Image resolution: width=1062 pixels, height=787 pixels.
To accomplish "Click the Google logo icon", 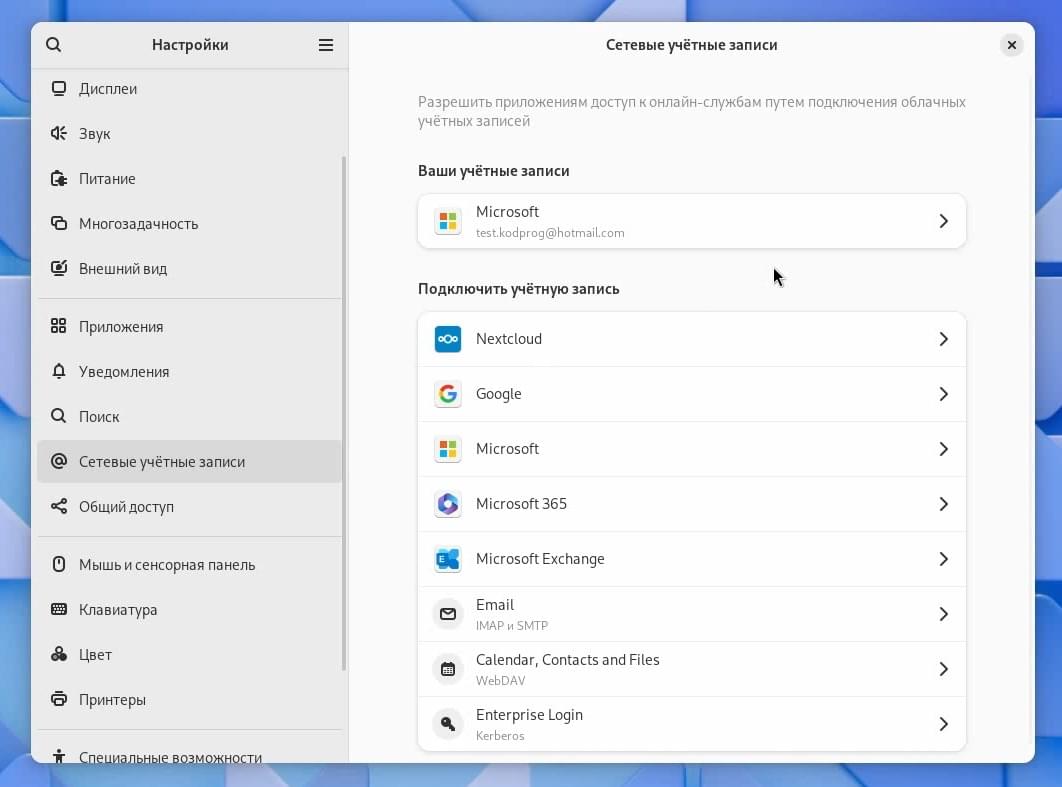I will pyautogui.click(x=448, y=394).
